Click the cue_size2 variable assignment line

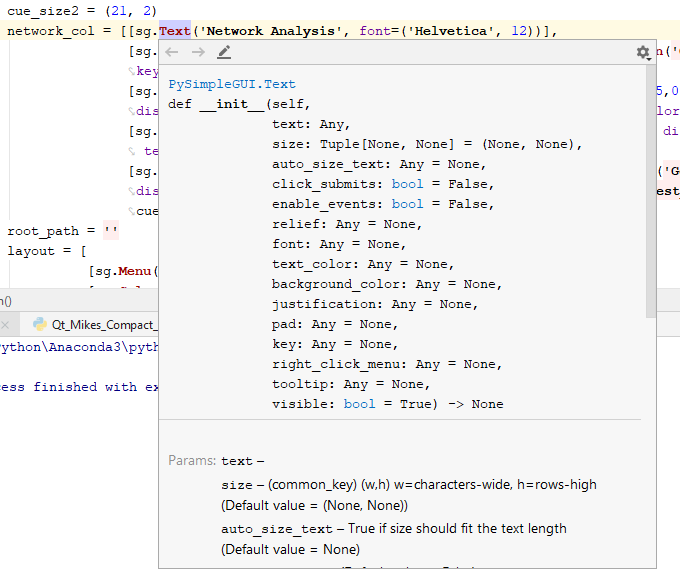(x=82, y=11)
